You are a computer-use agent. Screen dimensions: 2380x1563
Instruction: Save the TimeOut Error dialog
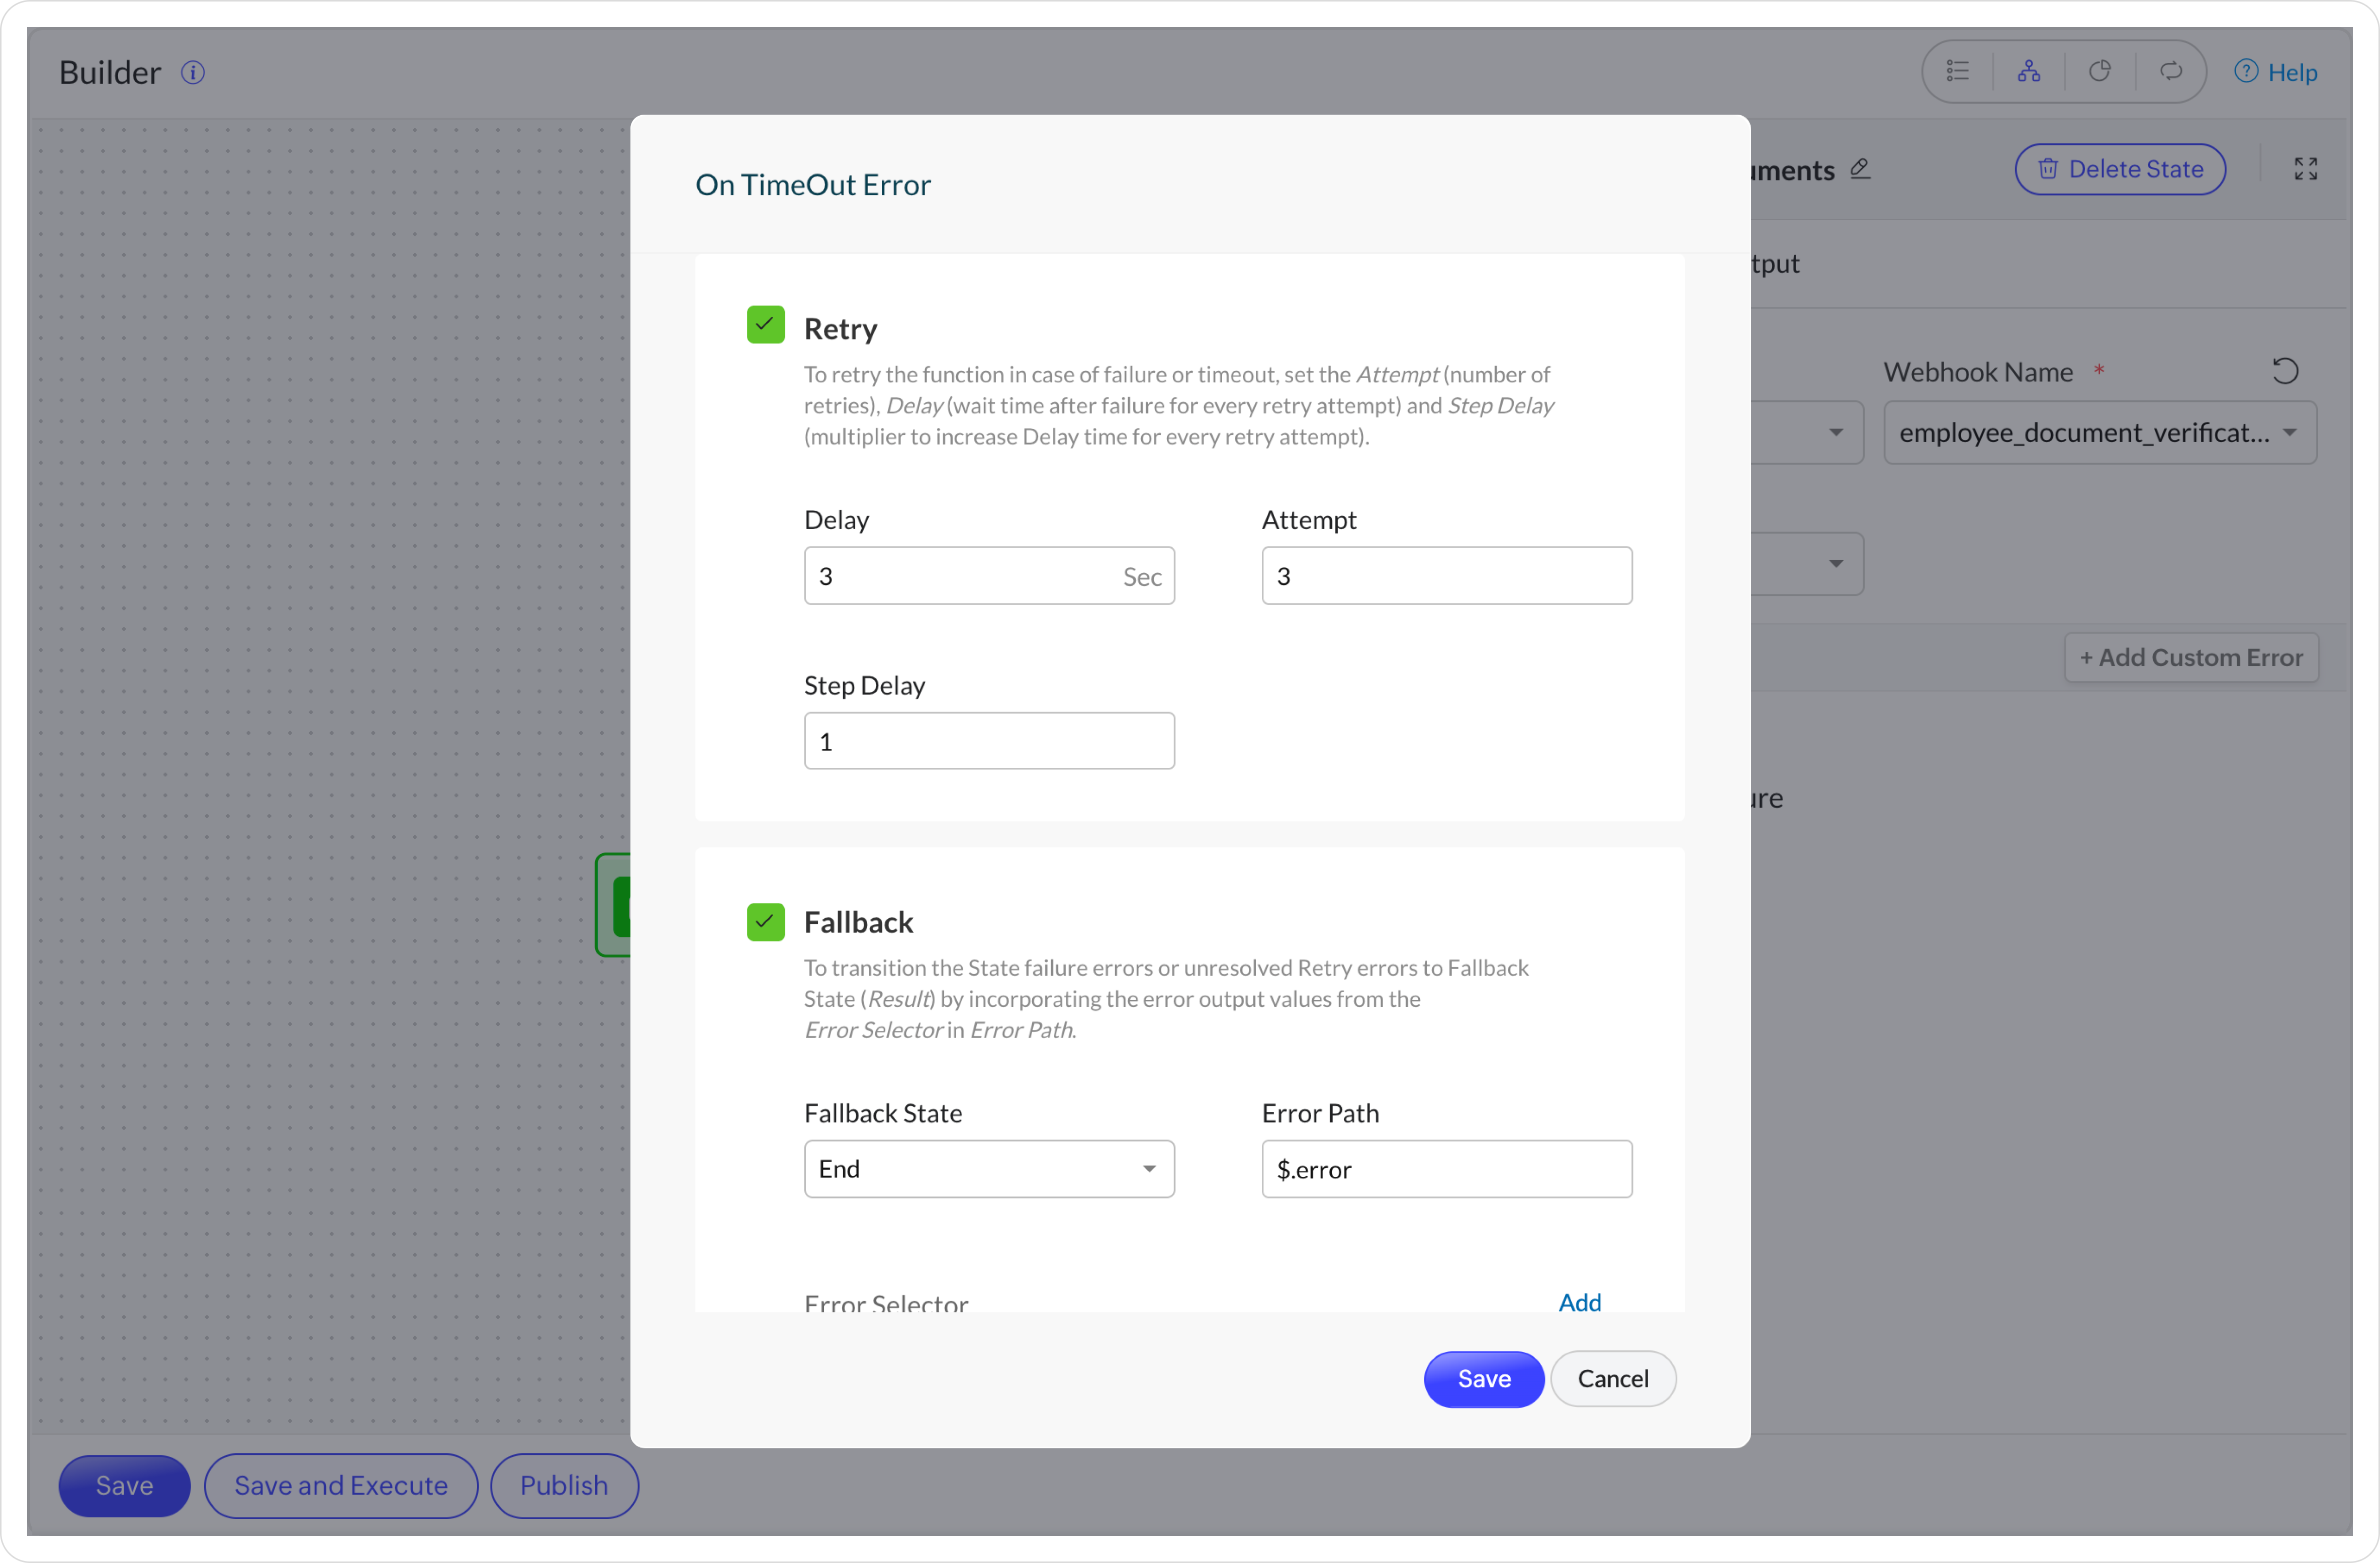pyautogui.click(x=1483, y=1378)
